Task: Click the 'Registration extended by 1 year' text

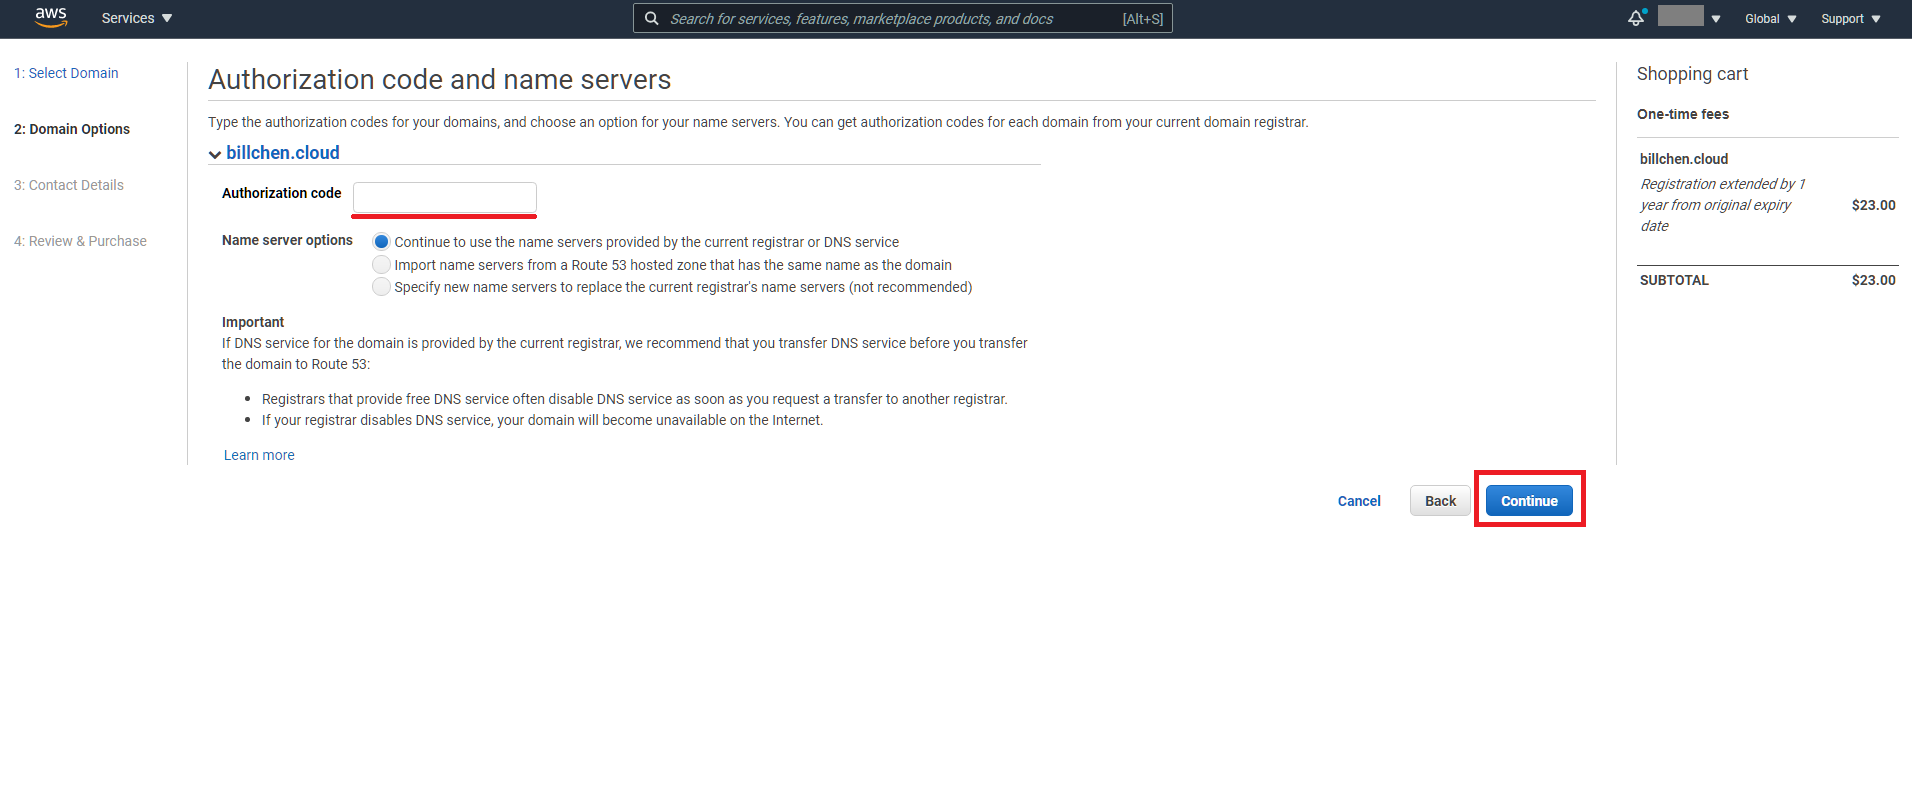Action: coord(1722,205)
